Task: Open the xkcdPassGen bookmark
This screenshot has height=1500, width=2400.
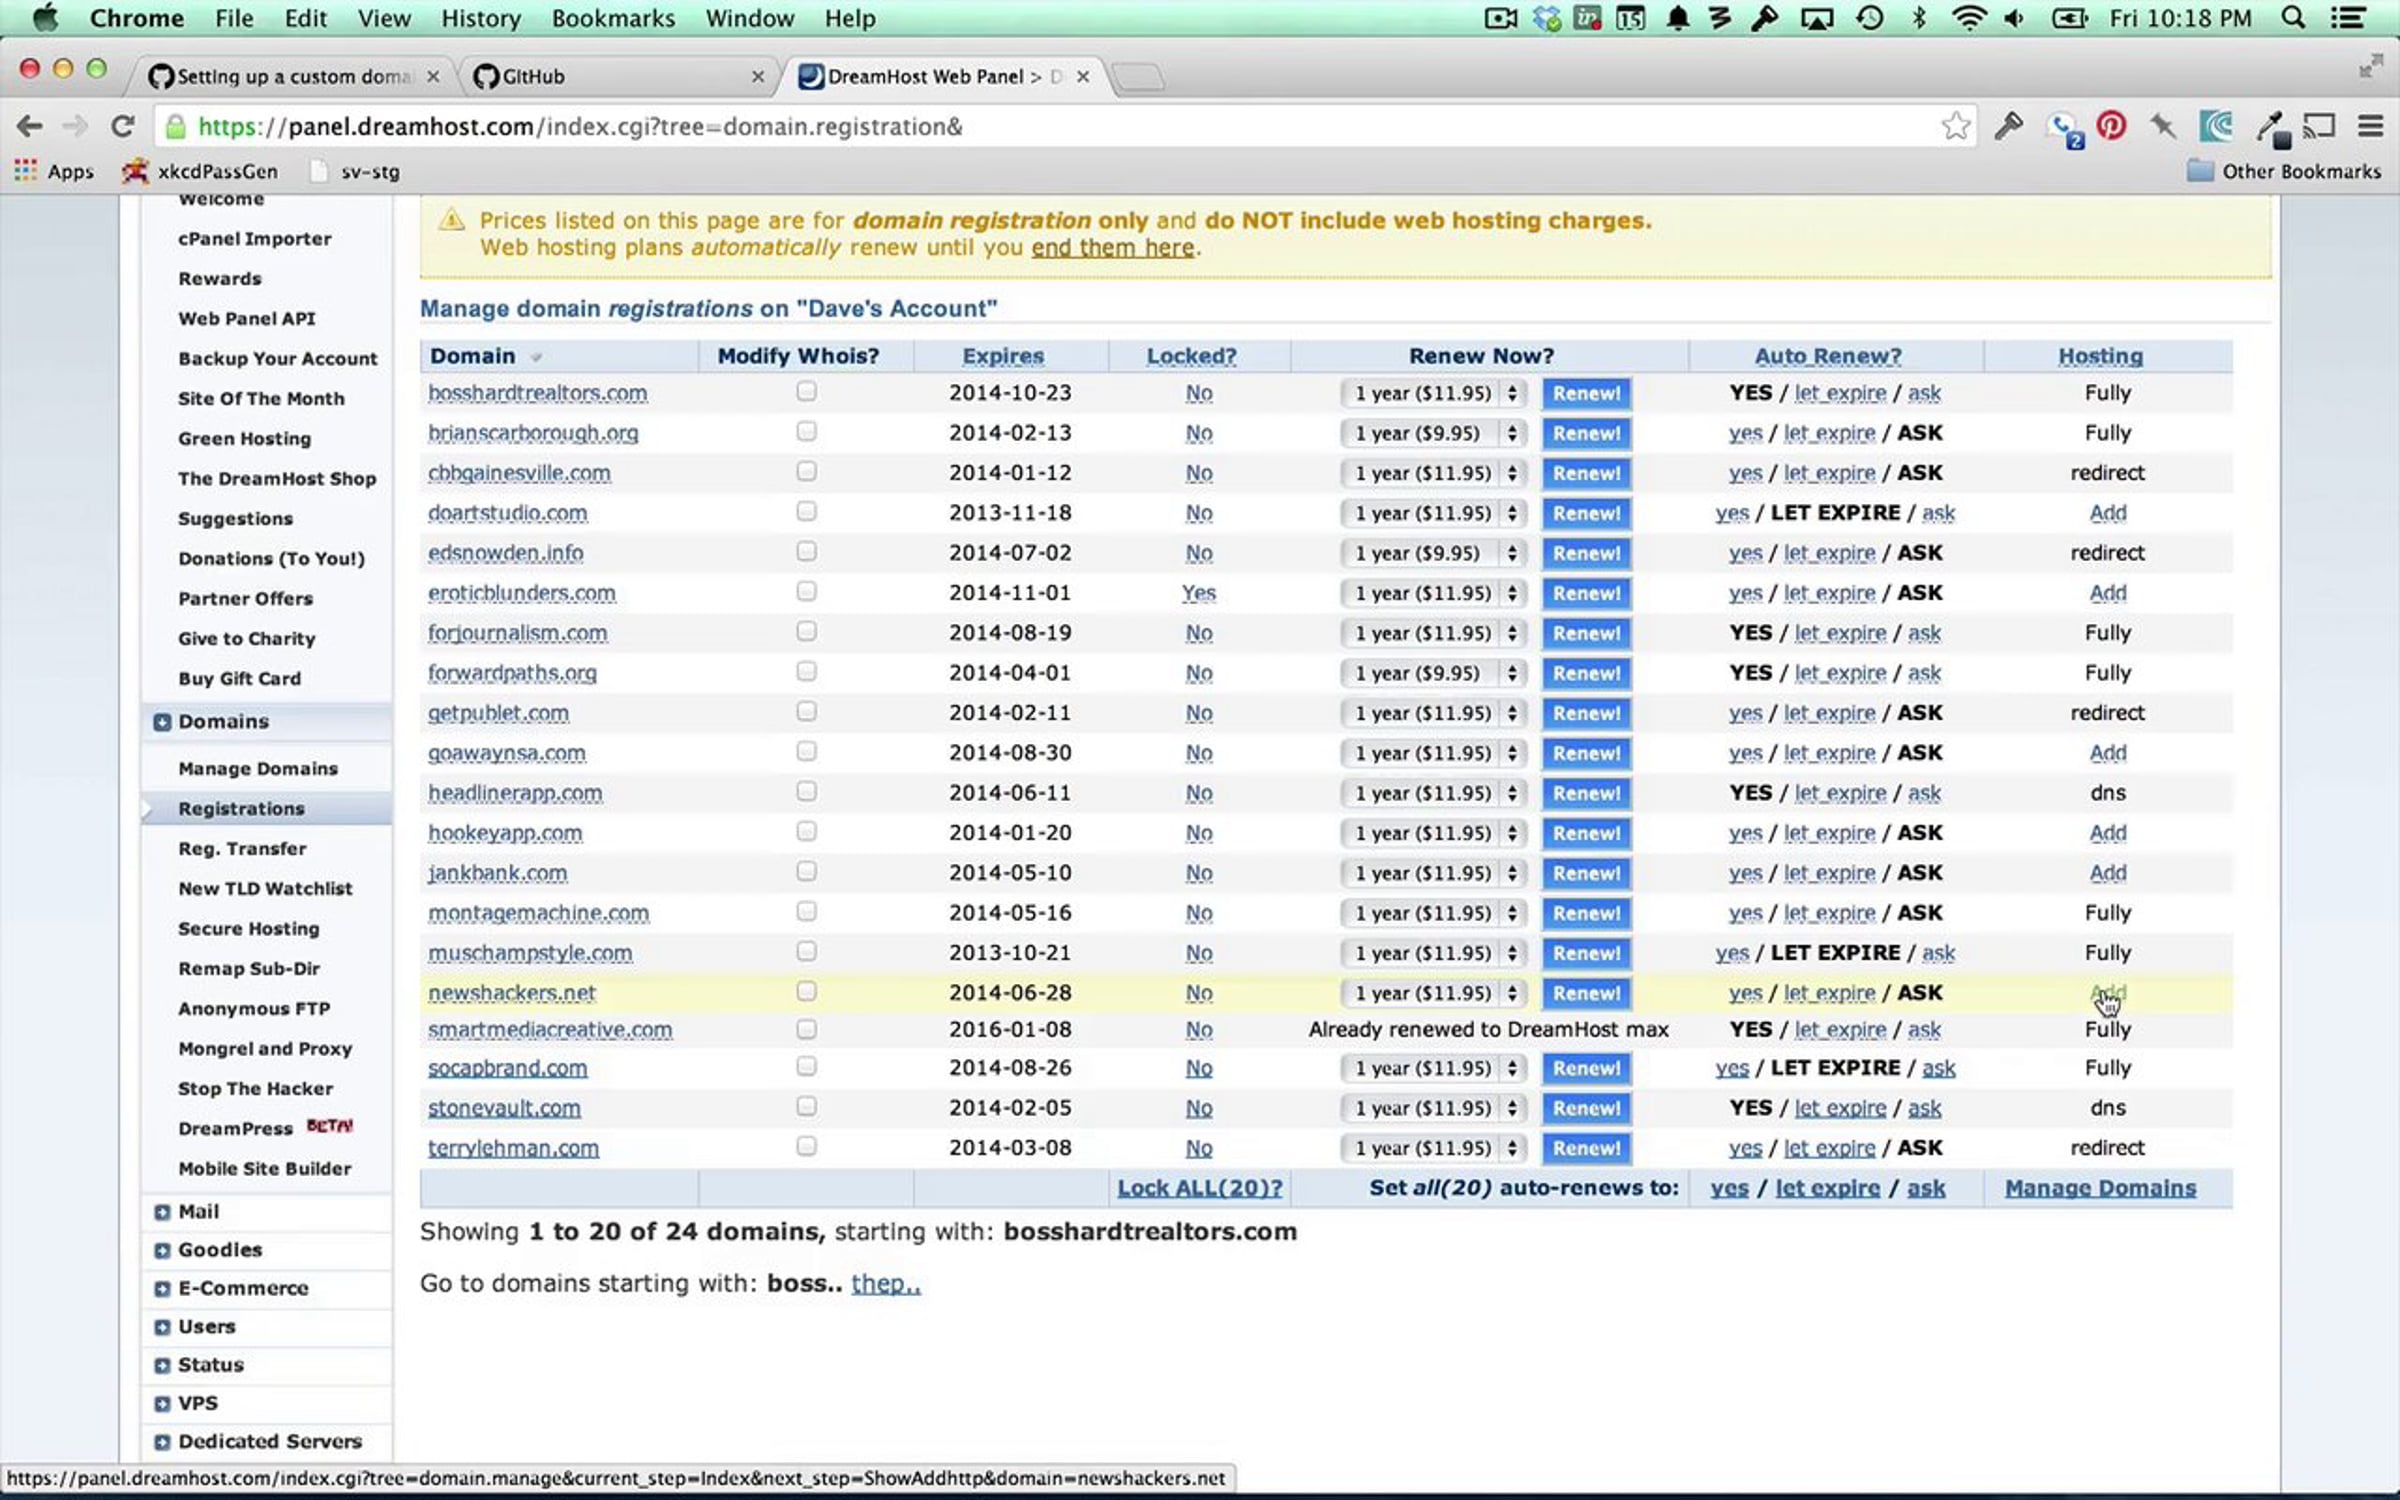Action: [200, 171]
